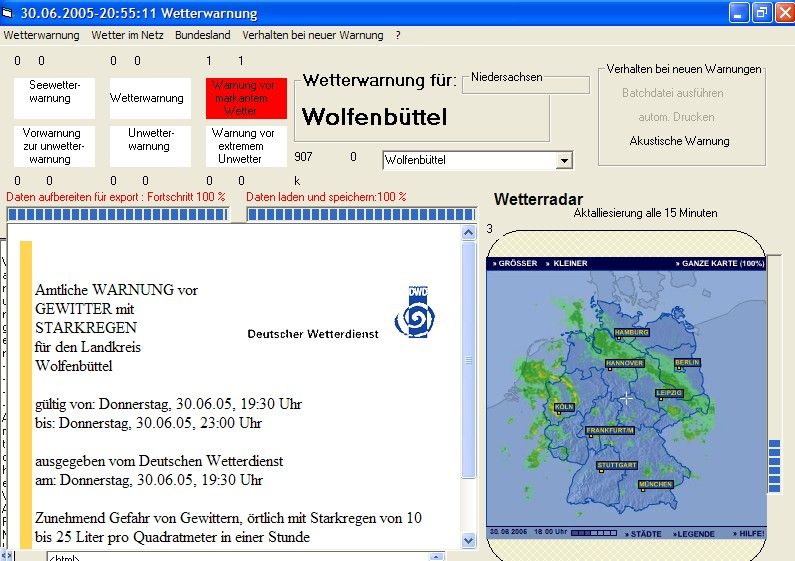Screen dimensions: 795x561
Task: Toggle the Akustische Warnung option
Action: click(x=679, y=141)
